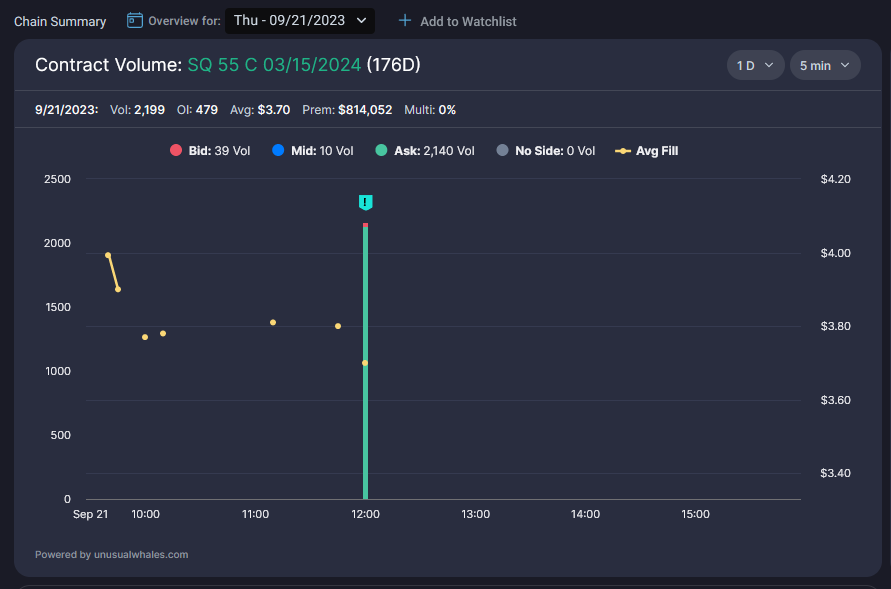This screenshot has width=891, height=589.
Task: Click the Vol: 2,199 value
Action: [138, 110]
